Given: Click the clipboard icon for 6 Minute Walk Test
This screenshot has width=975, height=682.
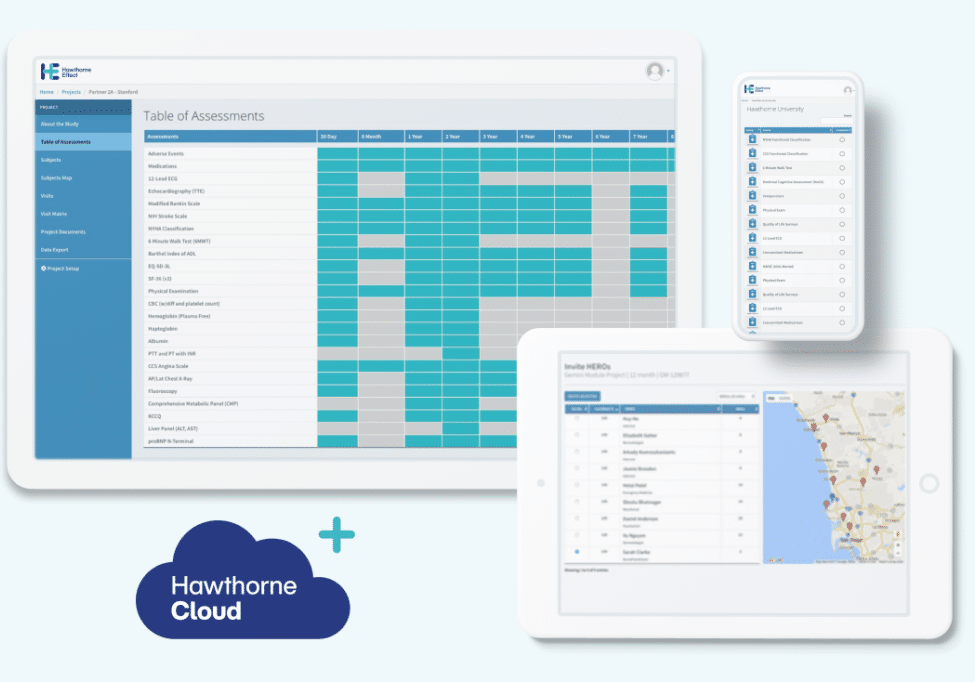Looking at the screenshot, I should coord(752,168).
